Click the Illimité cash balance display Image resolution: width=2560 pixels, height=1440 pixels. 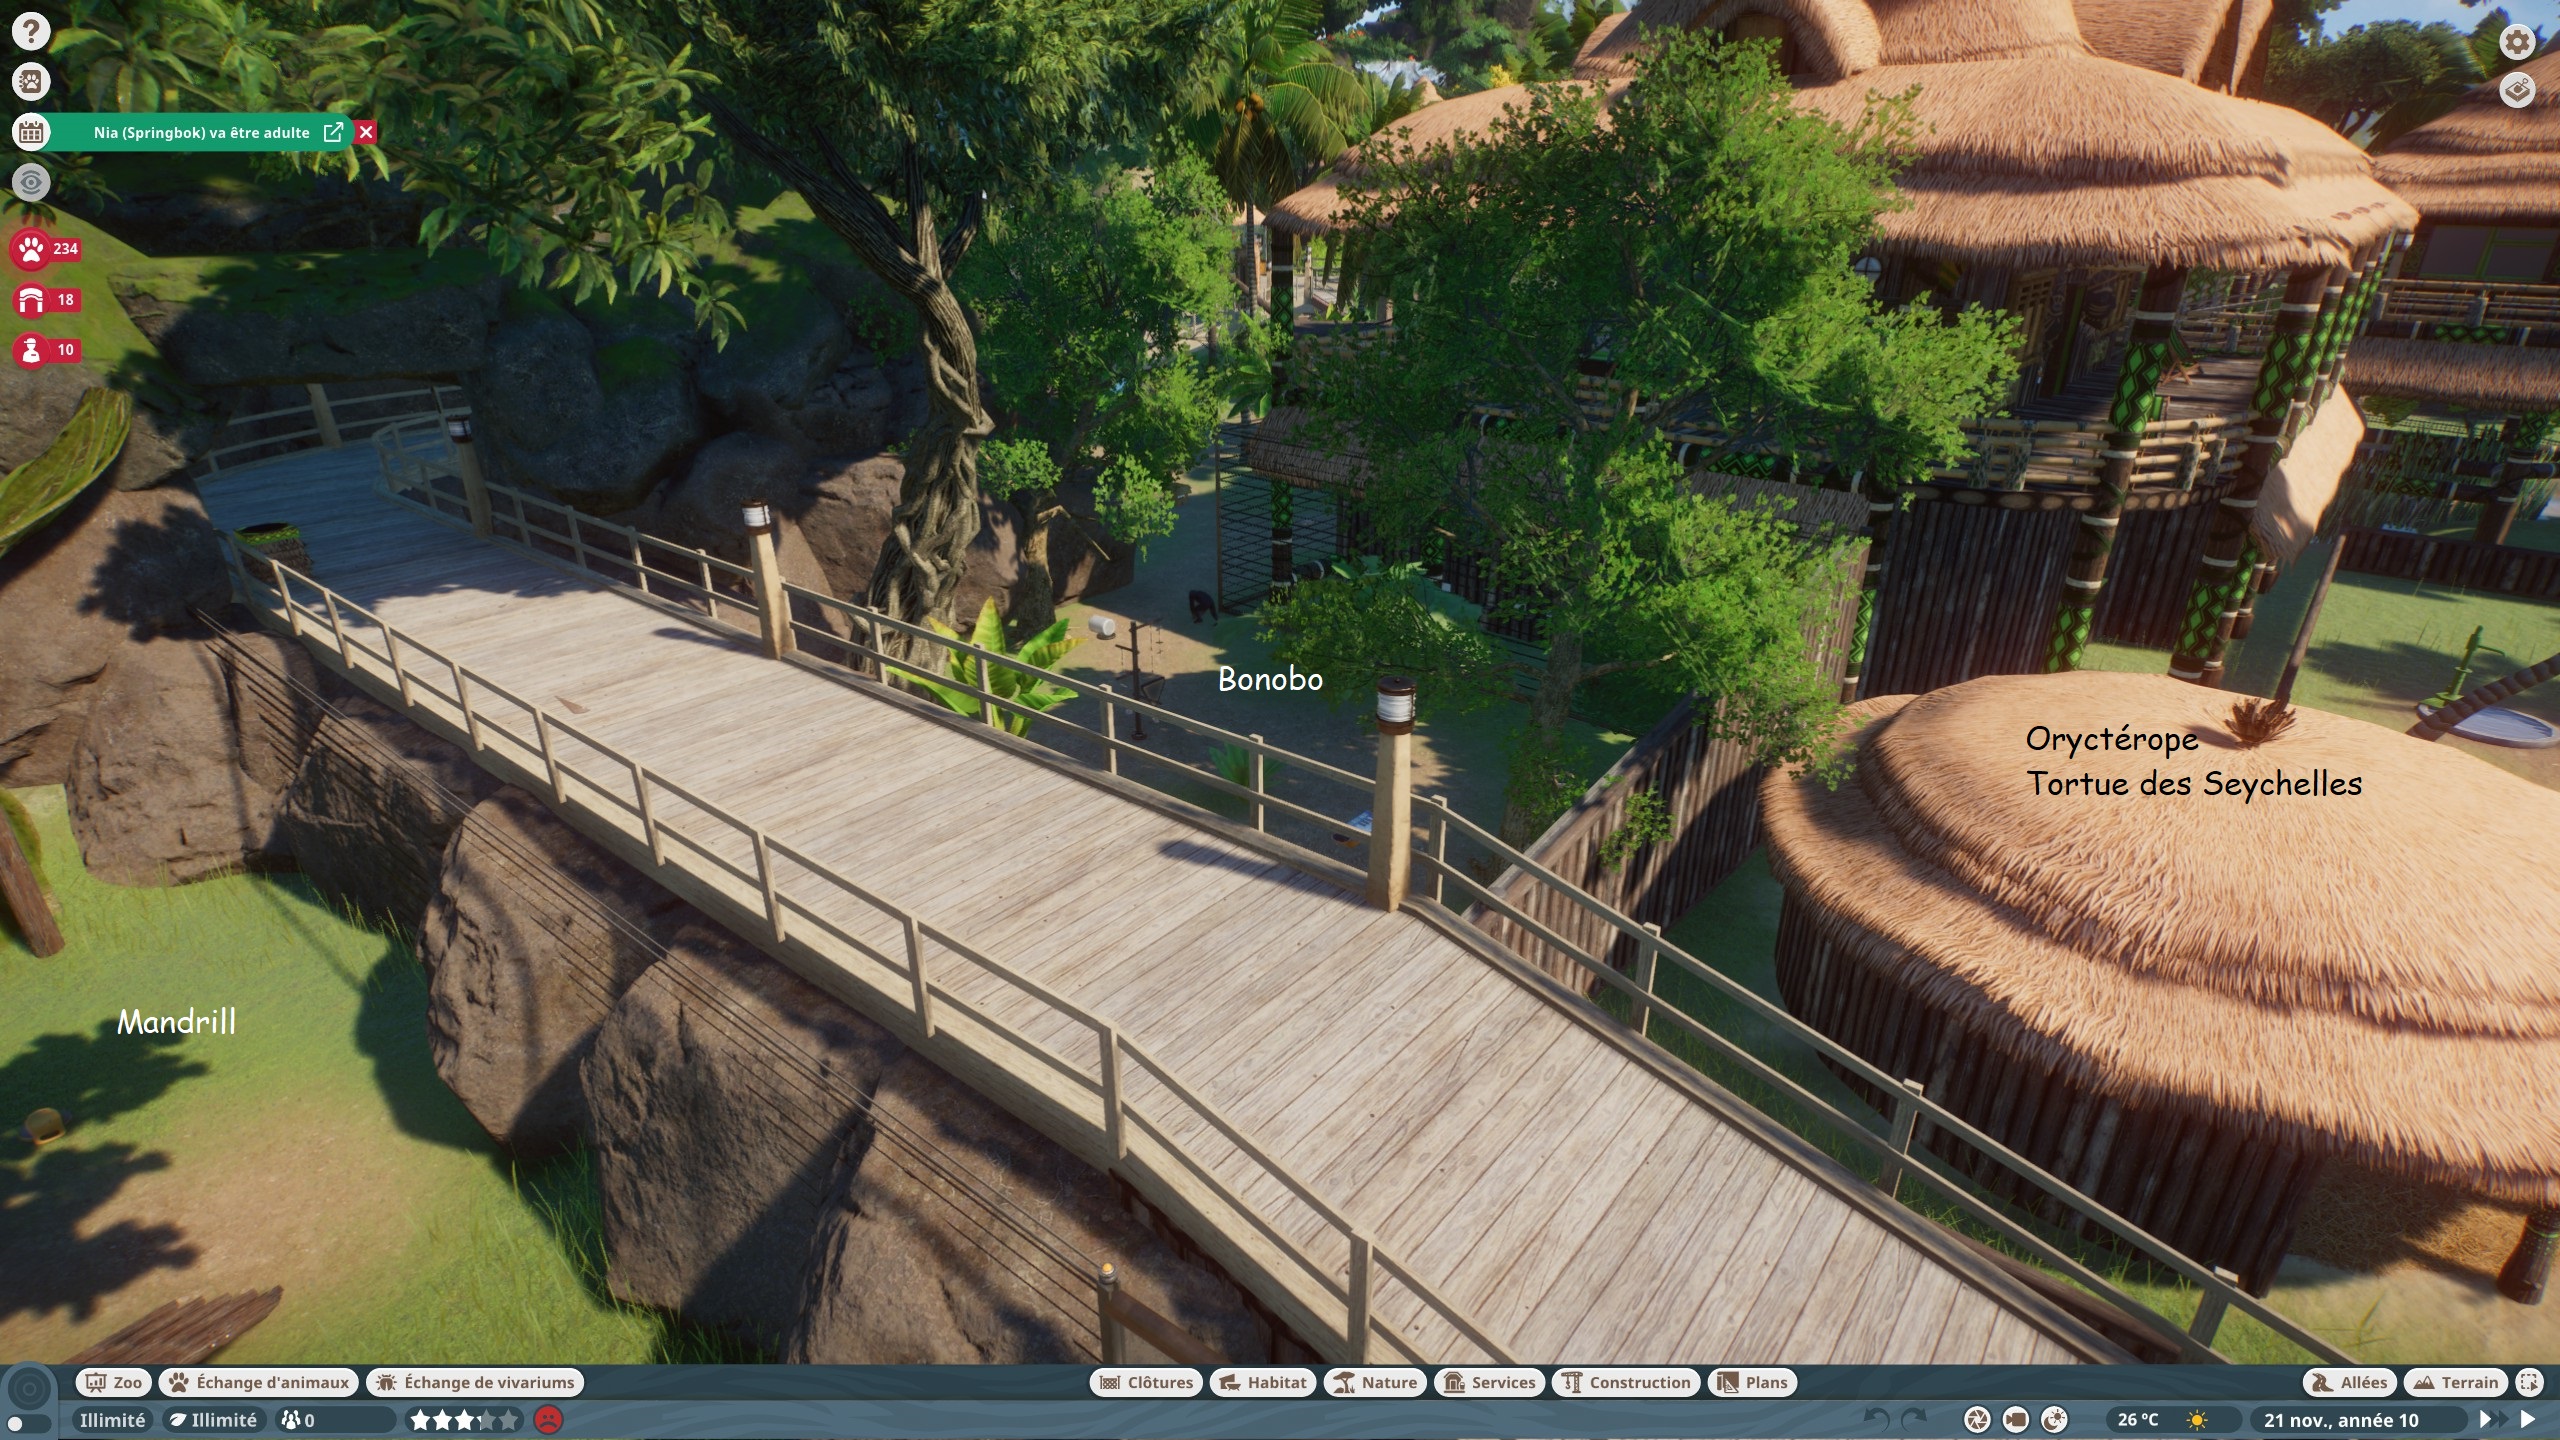pos(112,1420)
